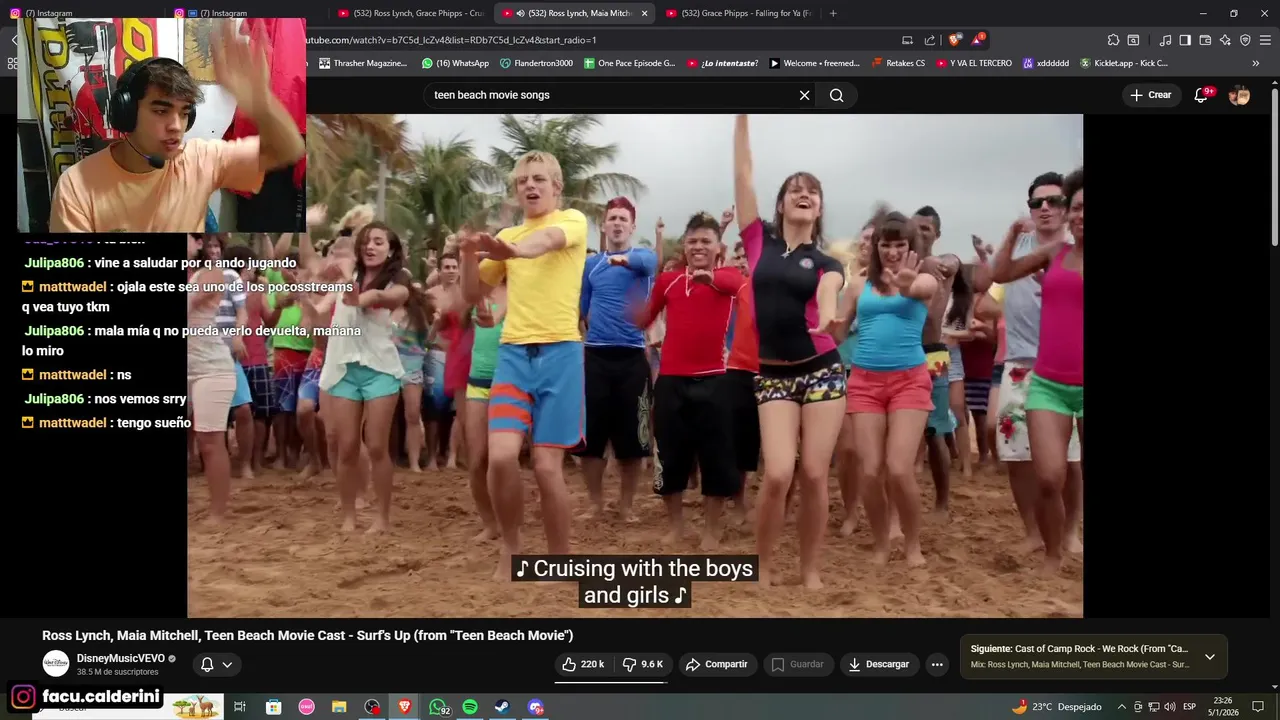
Task: Open the ¿Lo intentaste? bookmark
Action: pos(722,63)
